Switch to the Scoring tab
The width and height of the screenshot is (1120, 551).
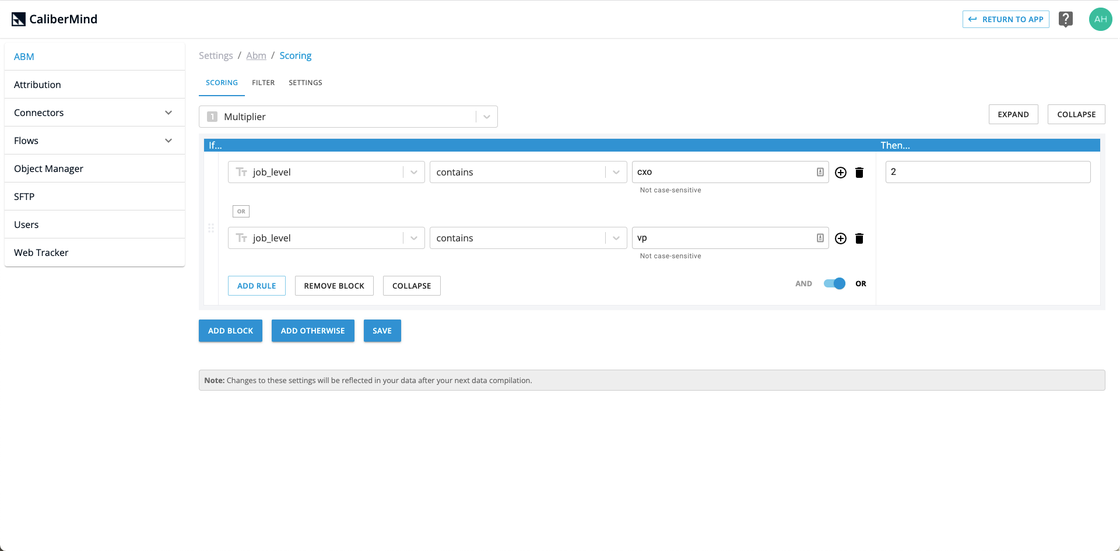click(222, 83)
